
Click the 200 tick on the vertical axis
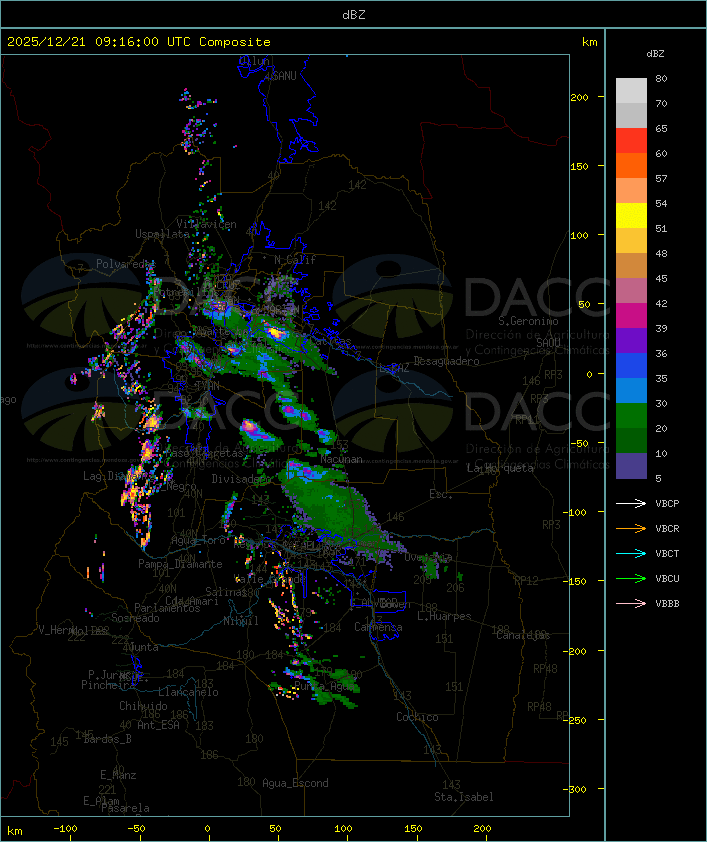click(579, 97)
